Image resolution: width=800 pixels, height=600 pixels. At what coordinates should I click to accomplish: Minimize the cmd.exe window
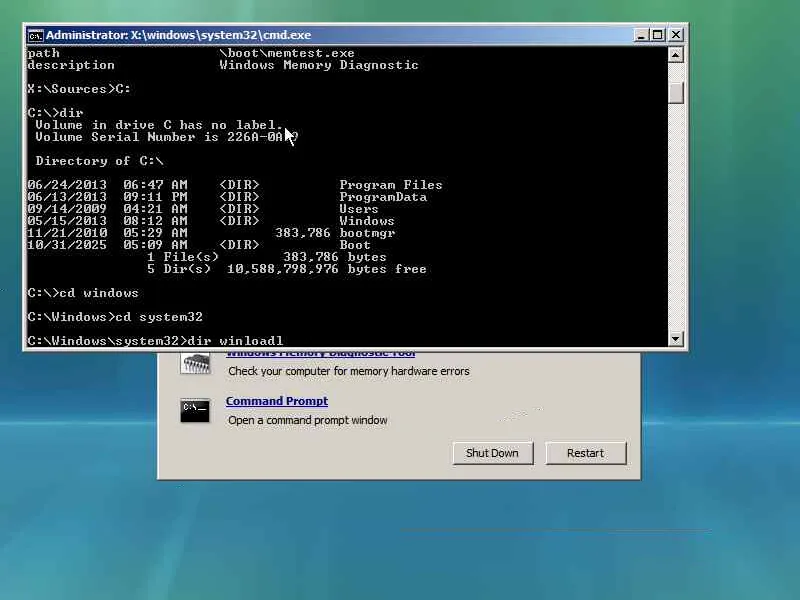641,35
